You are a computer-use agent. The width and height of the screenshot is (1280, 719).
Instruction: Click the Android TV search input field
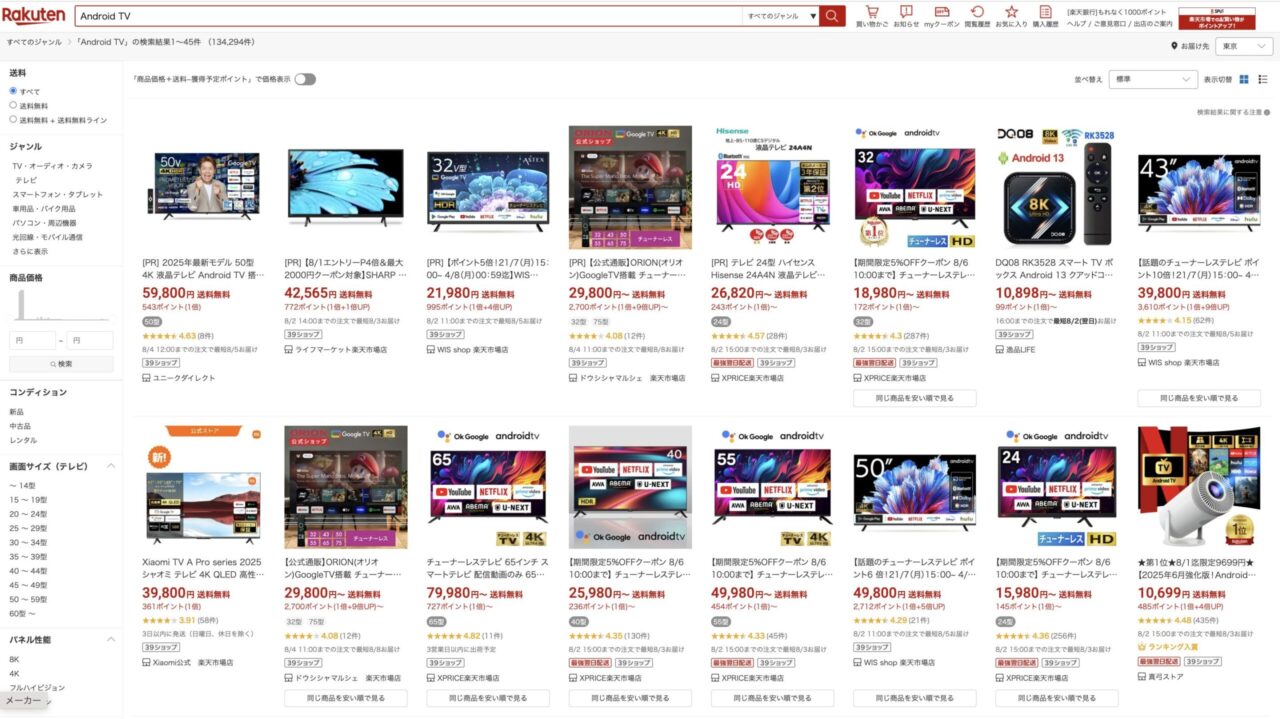click(x=408, y=16)
